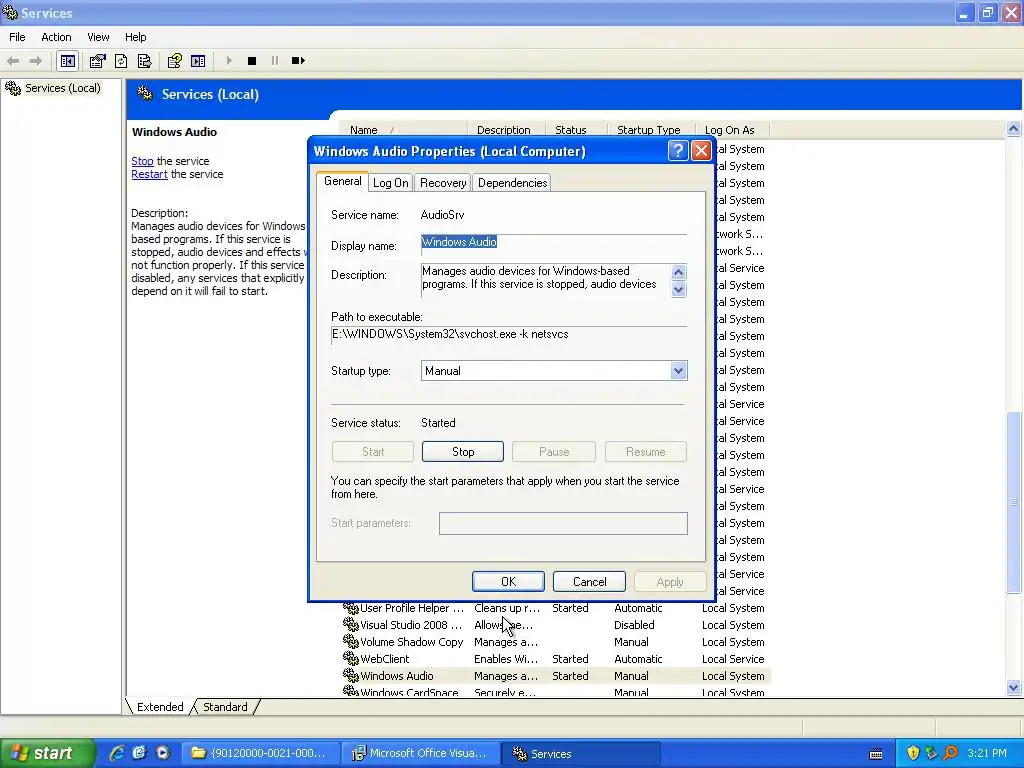Image resolution: width=1024 pixels, height=768 pixels.
Task: Click Restart Service toolbar icon
Action: [x=298, y=61]
